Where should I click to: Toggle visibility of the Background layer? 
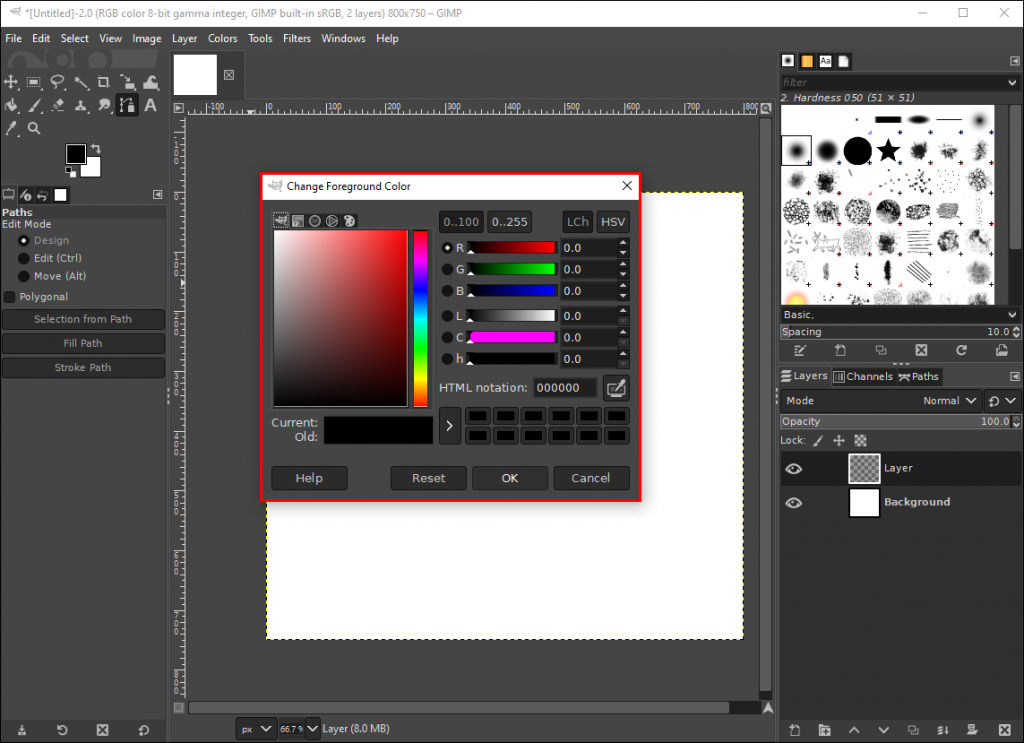point(793,502)
